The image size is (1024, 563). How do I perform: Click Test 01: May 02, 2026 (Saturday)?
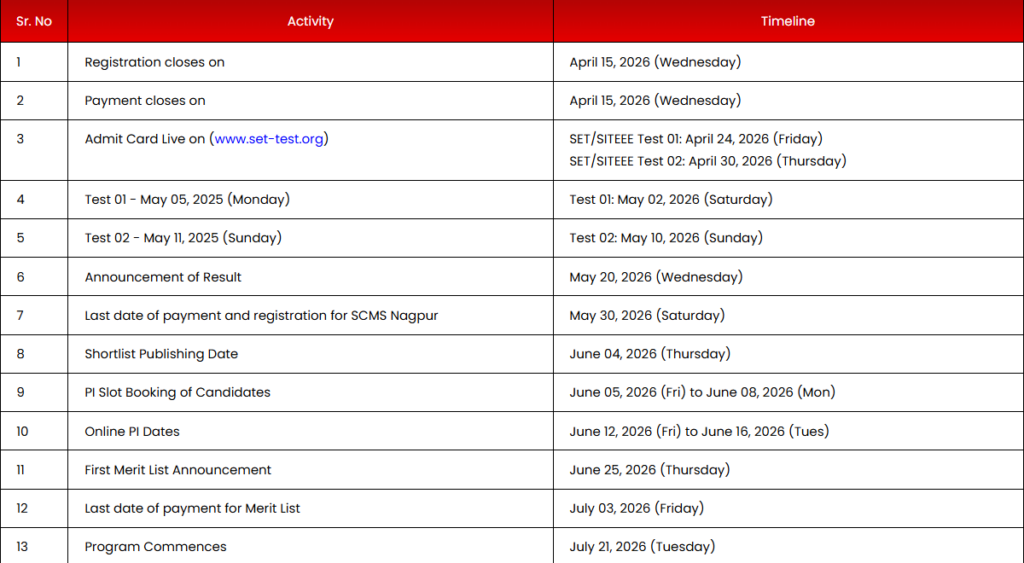671,199
